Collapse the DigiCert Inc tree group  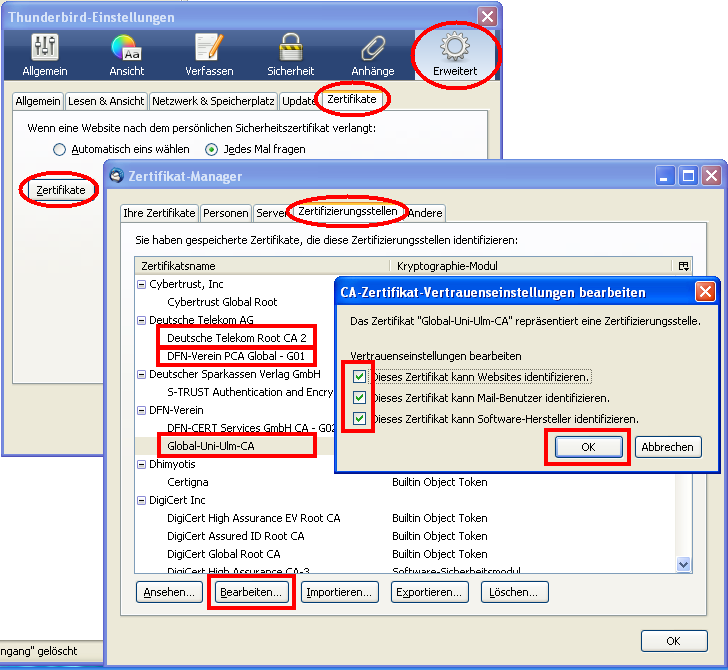click(x=142, y=500)
